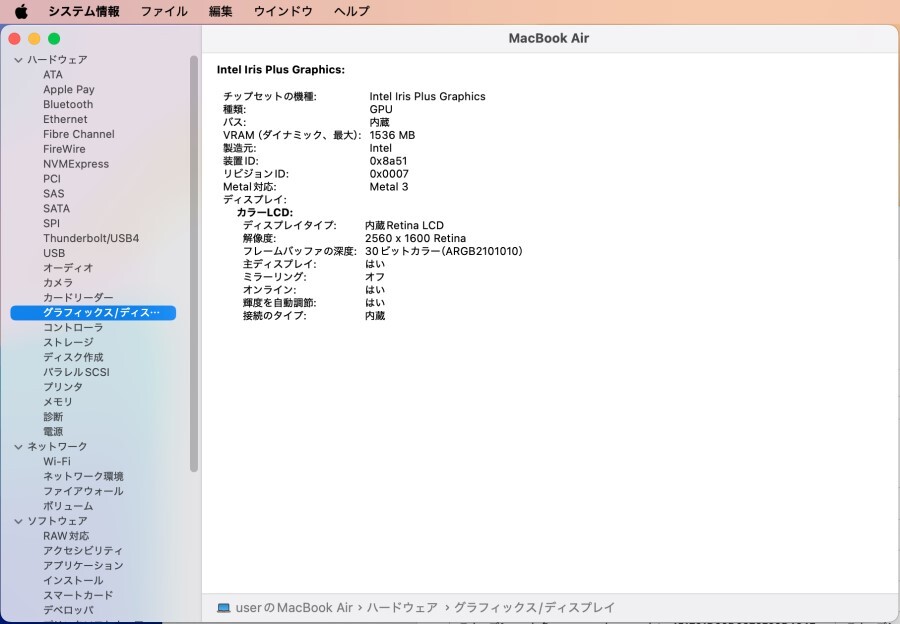
Task: Select PCI in the sidebar
Action: point(52,179)
